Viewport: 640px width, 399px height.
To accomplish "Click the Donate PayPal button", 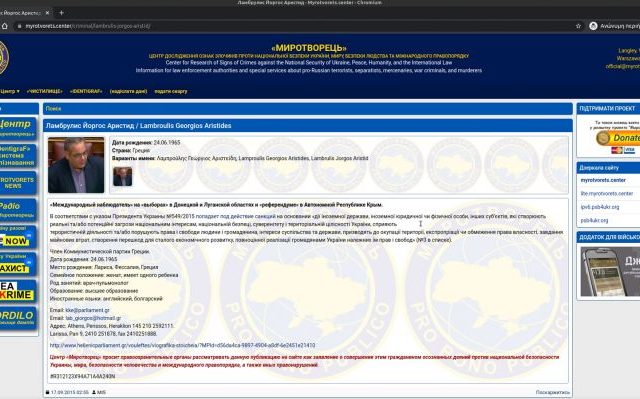I will pos(618,138).
